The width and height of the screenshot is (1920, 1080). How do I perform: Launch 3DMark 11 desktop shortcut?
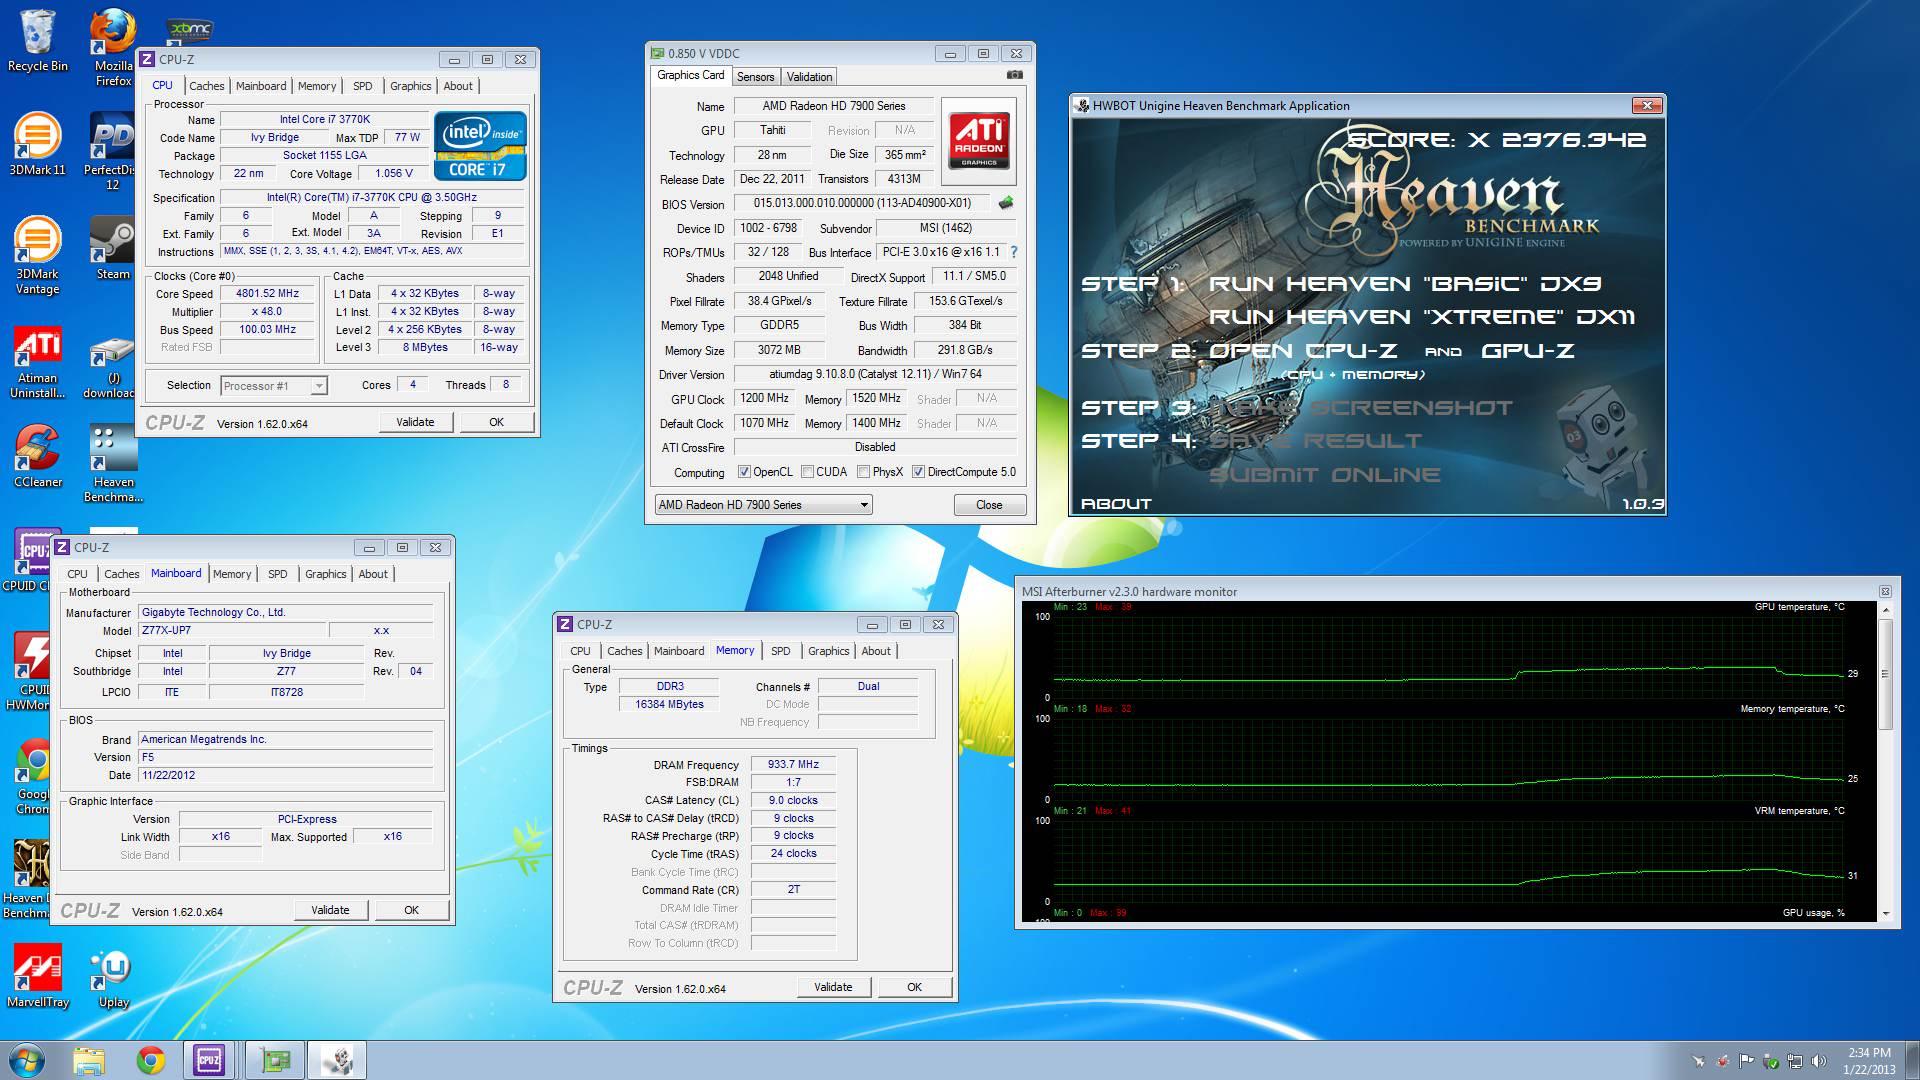click(x=37, y=144)
